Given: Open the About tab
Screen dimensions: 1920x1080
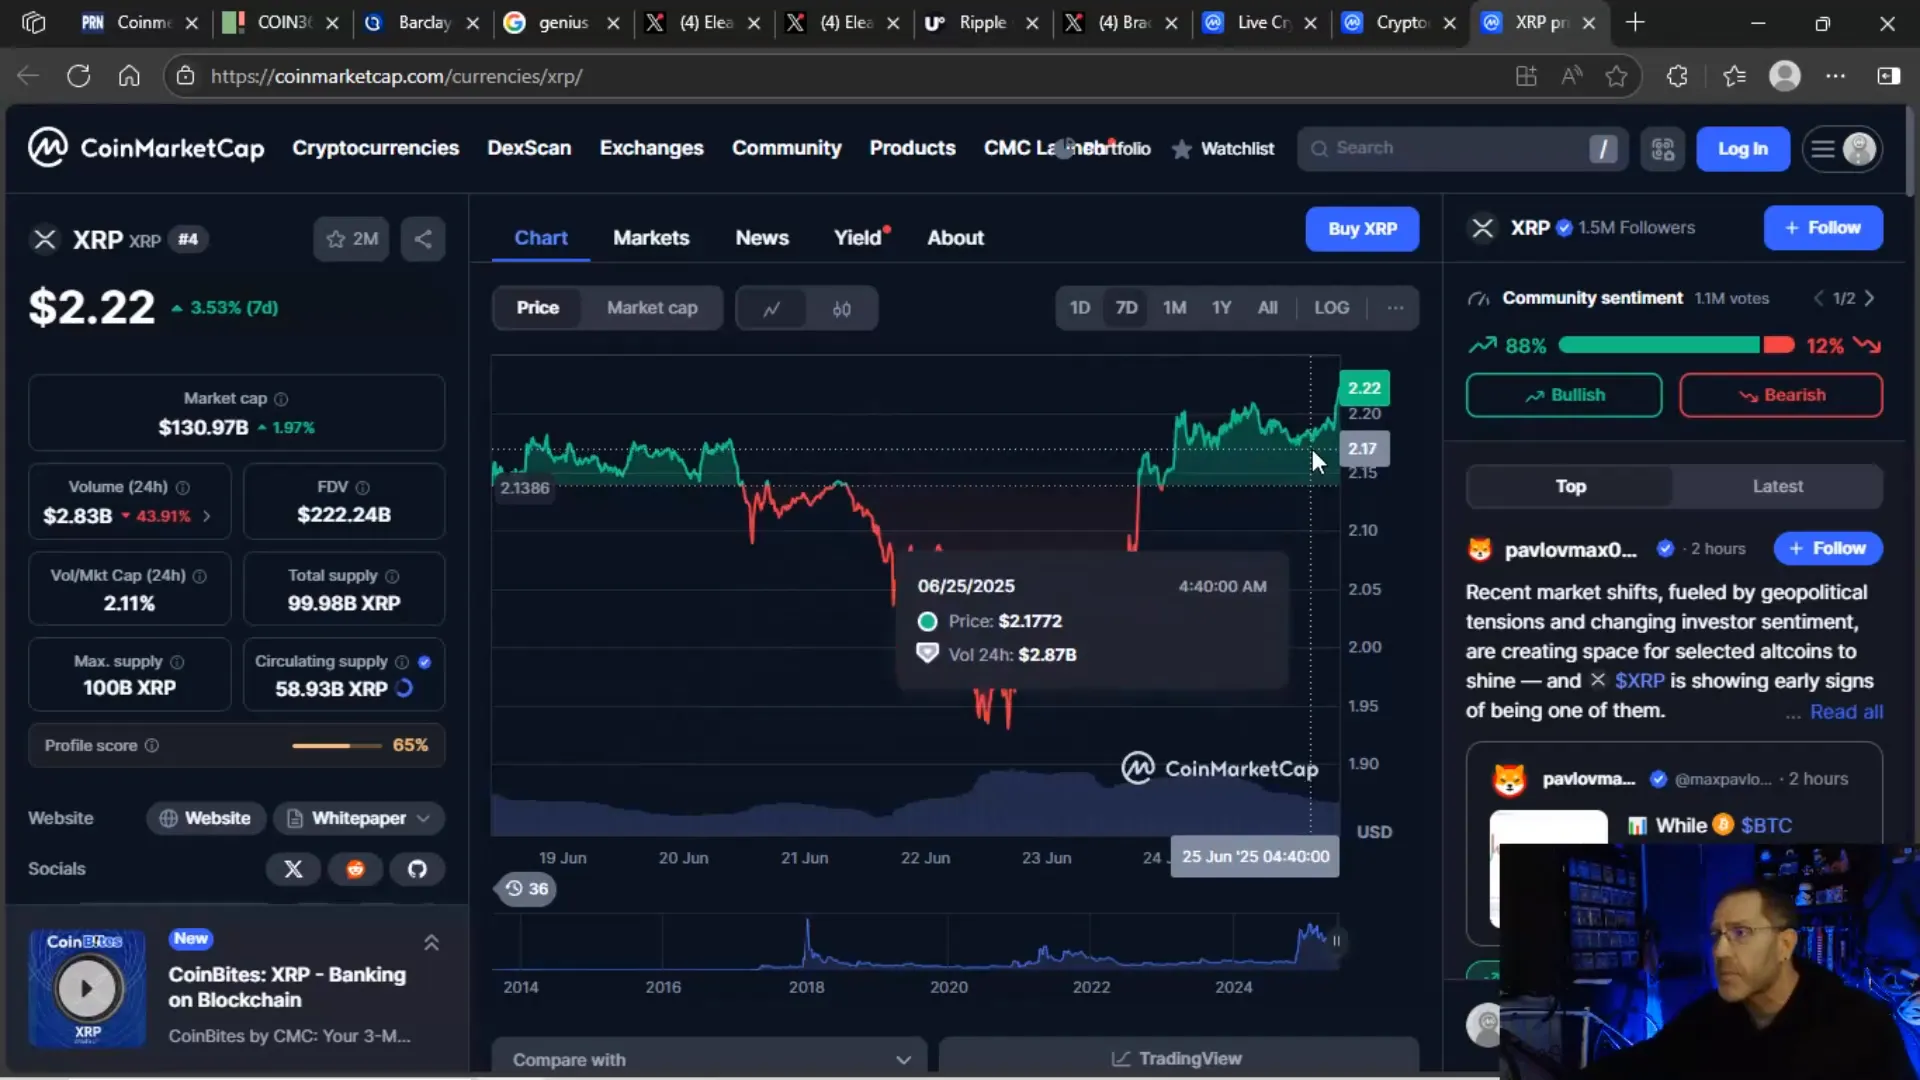Looking at the screenshot, I should pos(955,238).
